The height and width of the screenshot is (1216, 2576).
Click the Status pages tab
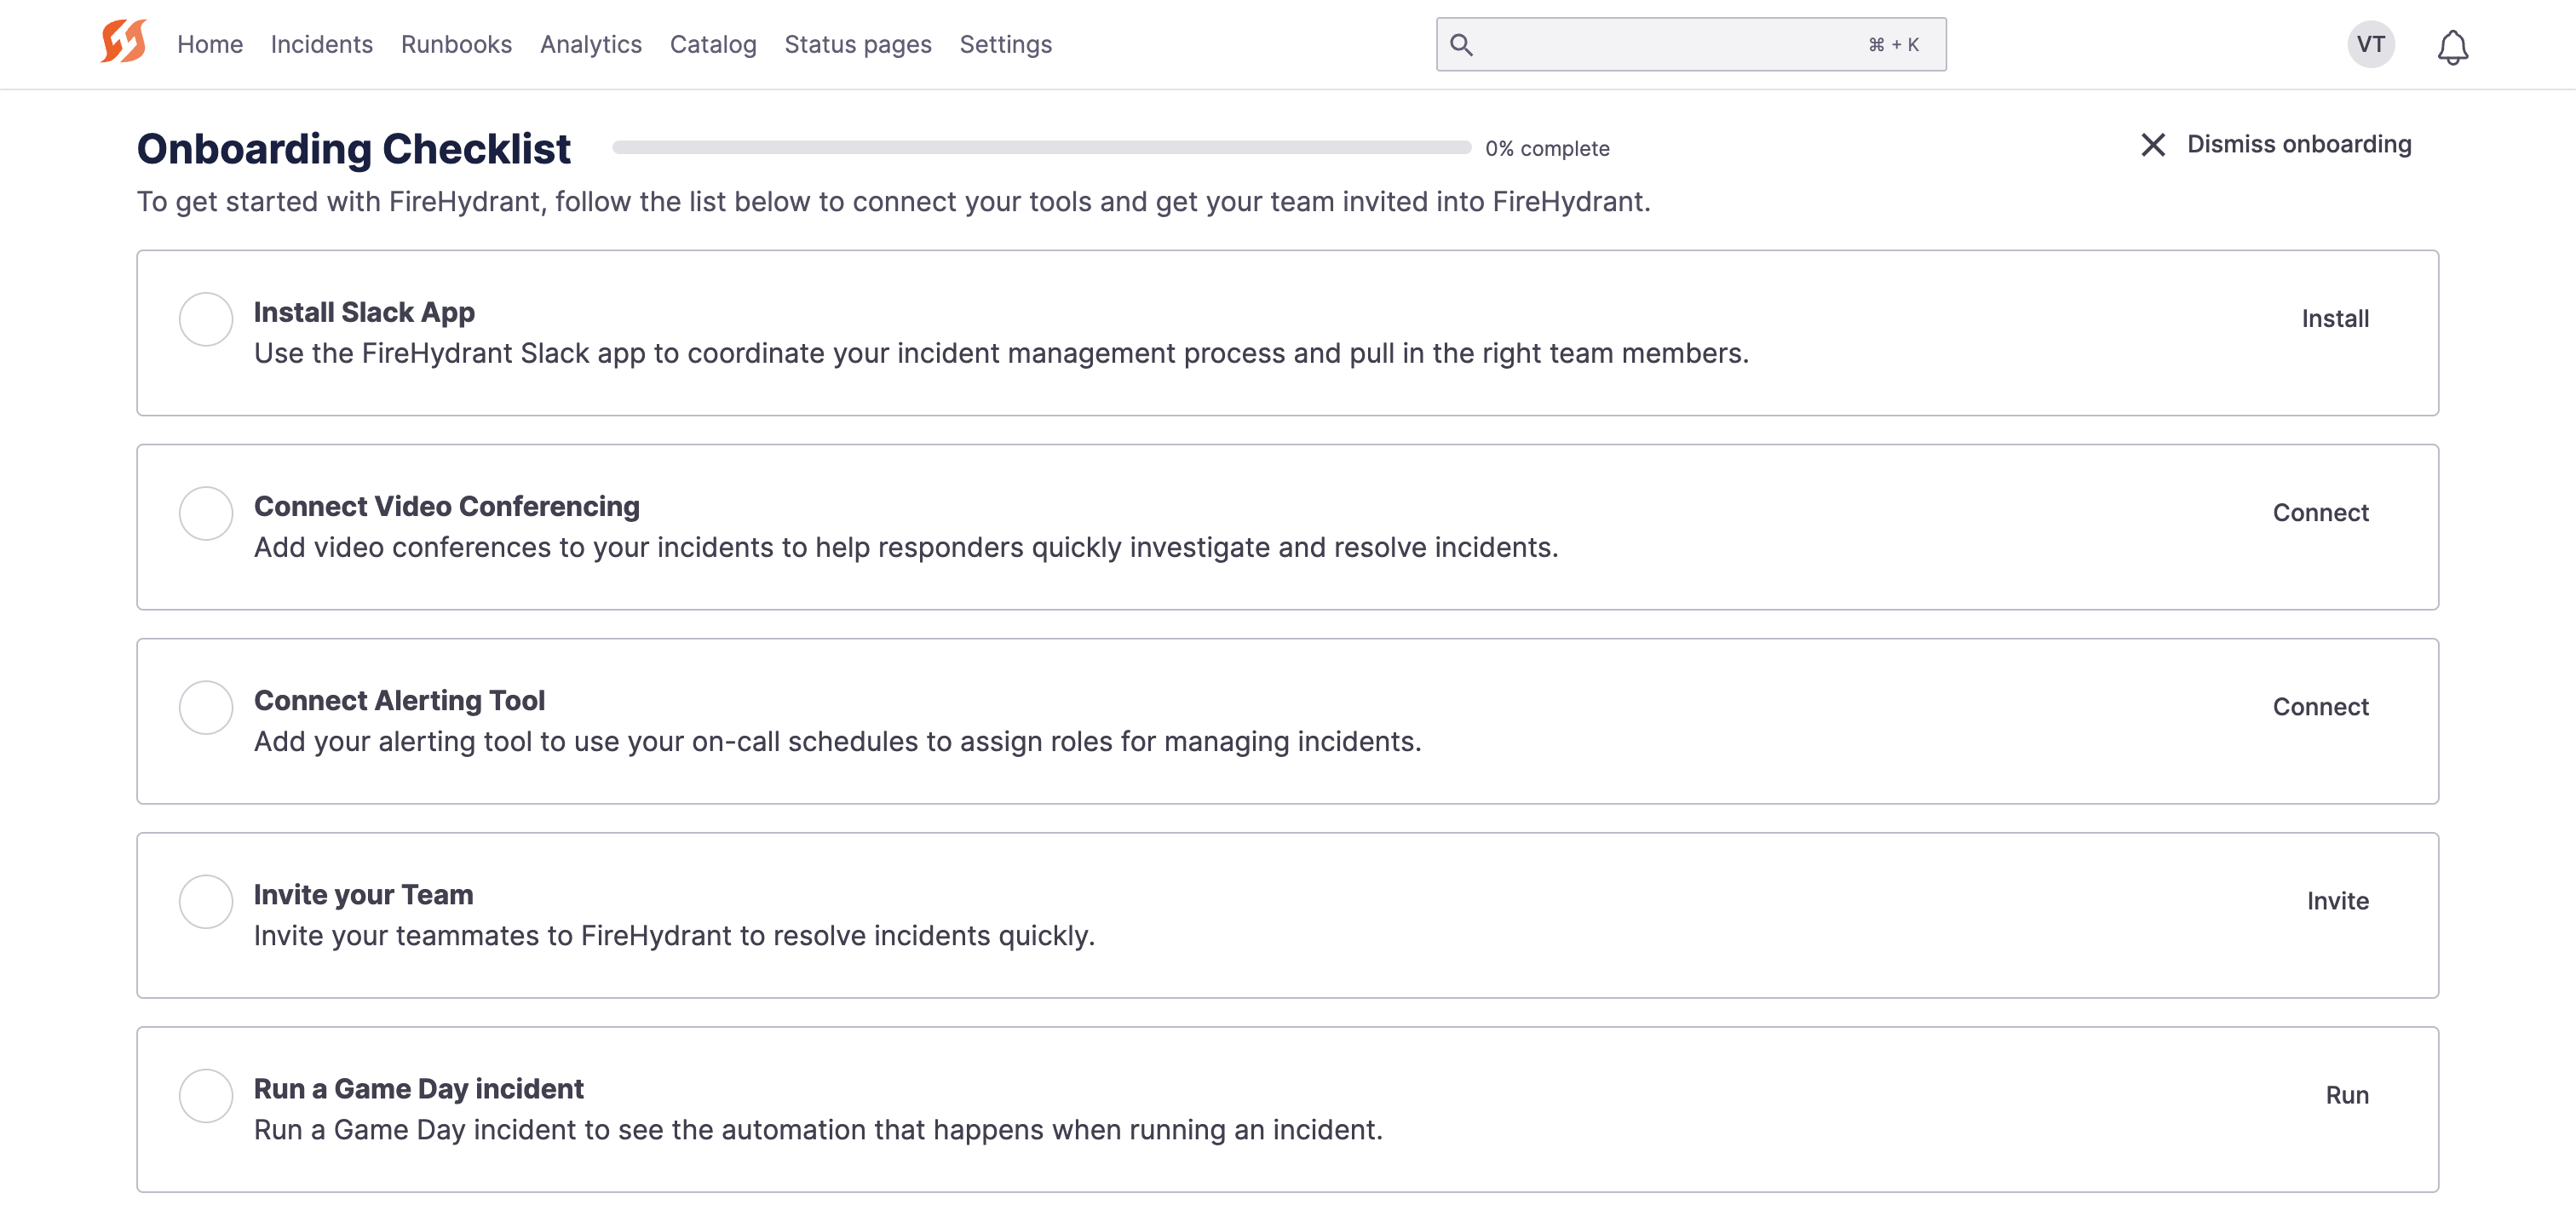pyautogui.click(x=858, y=43)
